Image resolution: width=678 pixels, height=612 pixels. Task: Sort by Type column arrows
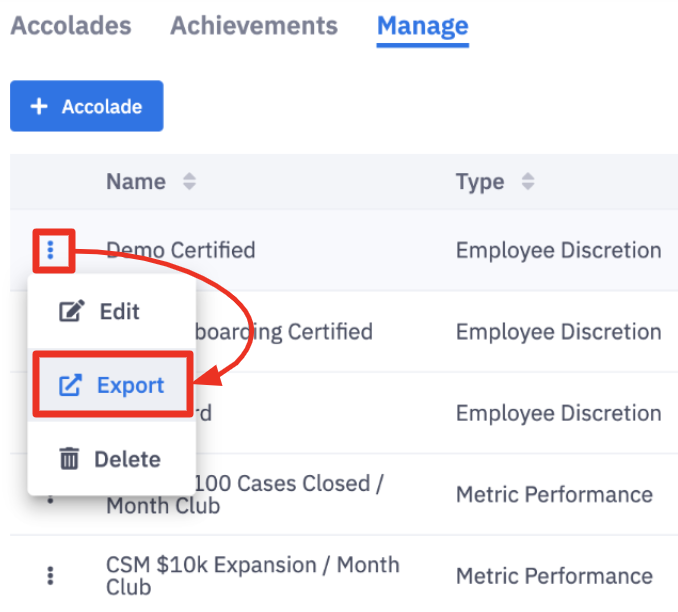(x=528, y=182)
